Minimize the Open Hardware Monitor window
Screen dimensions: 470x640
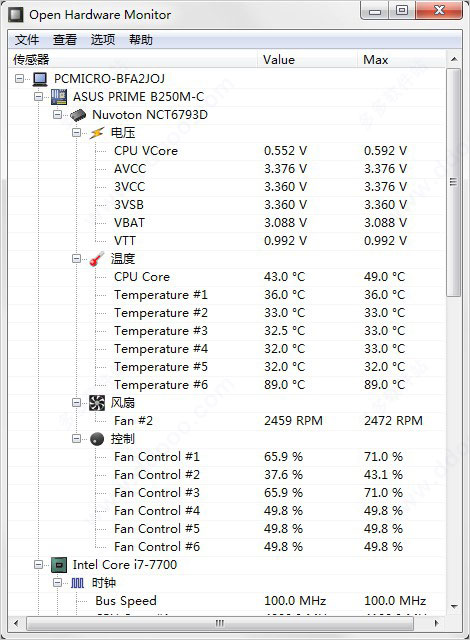(x=375, y=10)
